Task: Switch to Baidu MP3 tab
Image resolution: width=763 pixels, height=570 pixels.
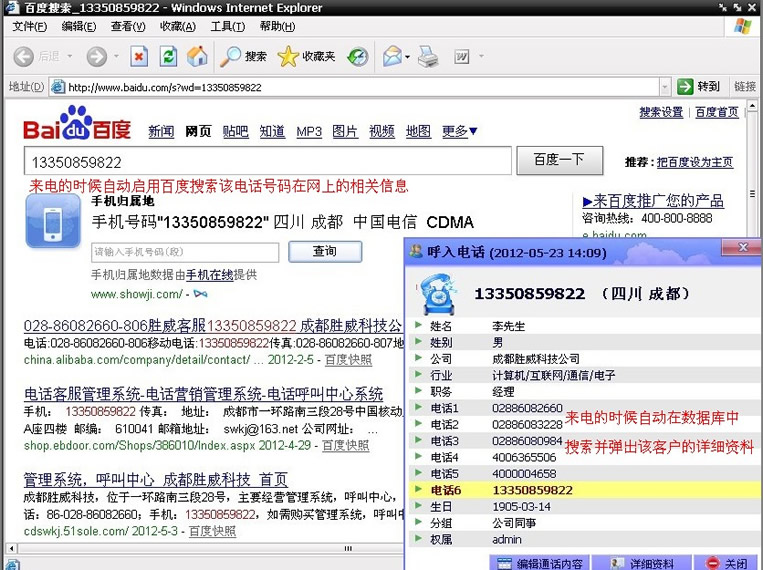Action: (x=309, y=131)
